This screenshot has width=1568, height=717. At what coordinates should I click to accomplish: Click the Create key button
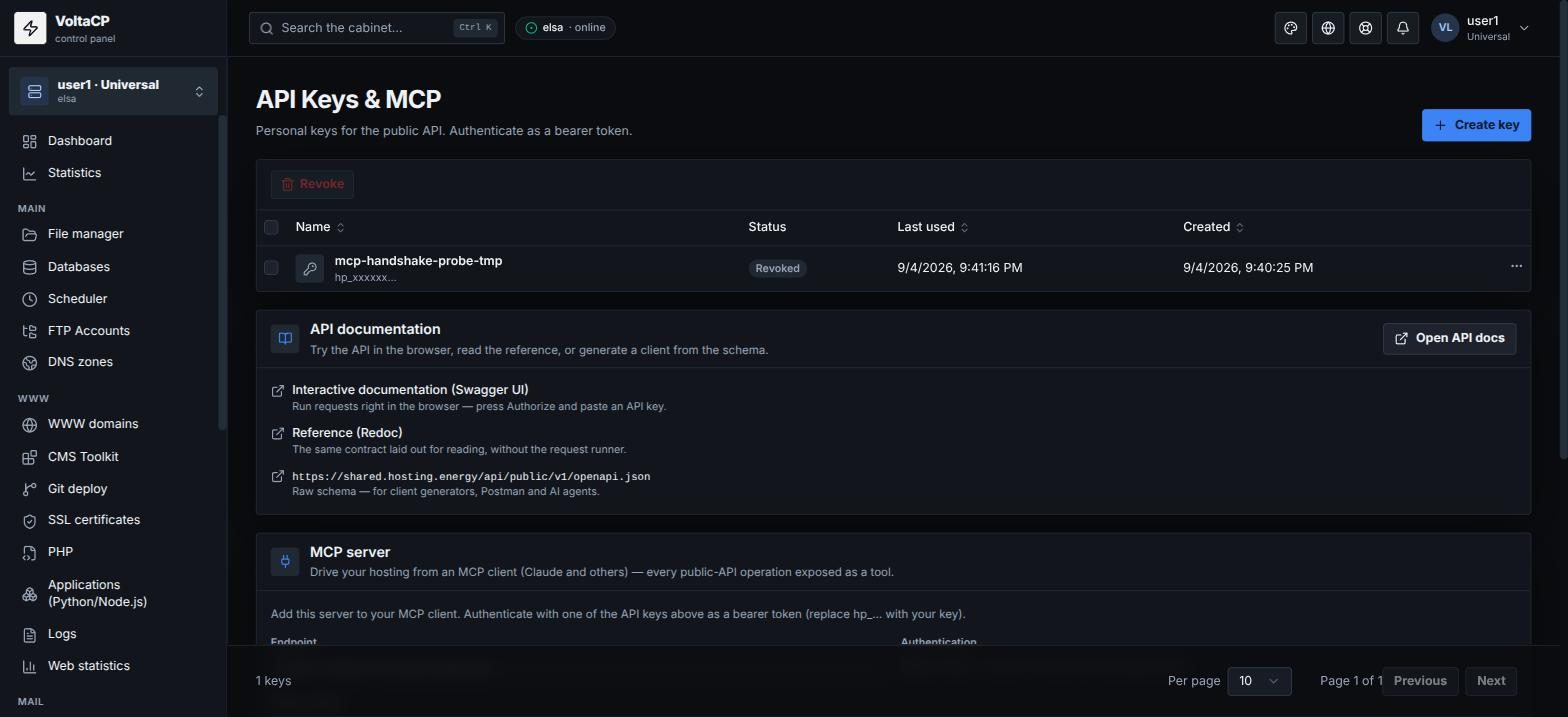(x=1476, y=125)
